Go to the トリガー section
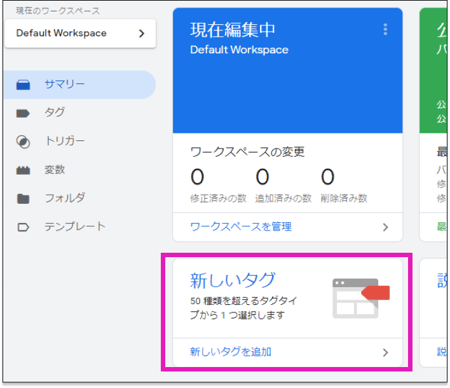 tap(65, 141)
